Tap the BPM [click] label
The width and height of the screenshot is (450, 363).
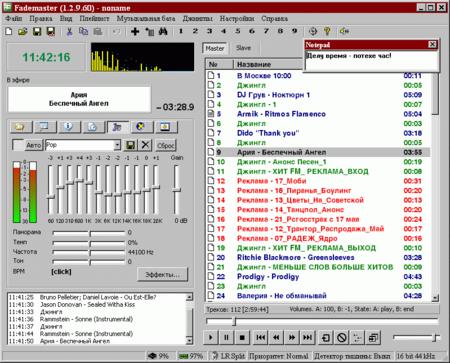pos(61,272)
